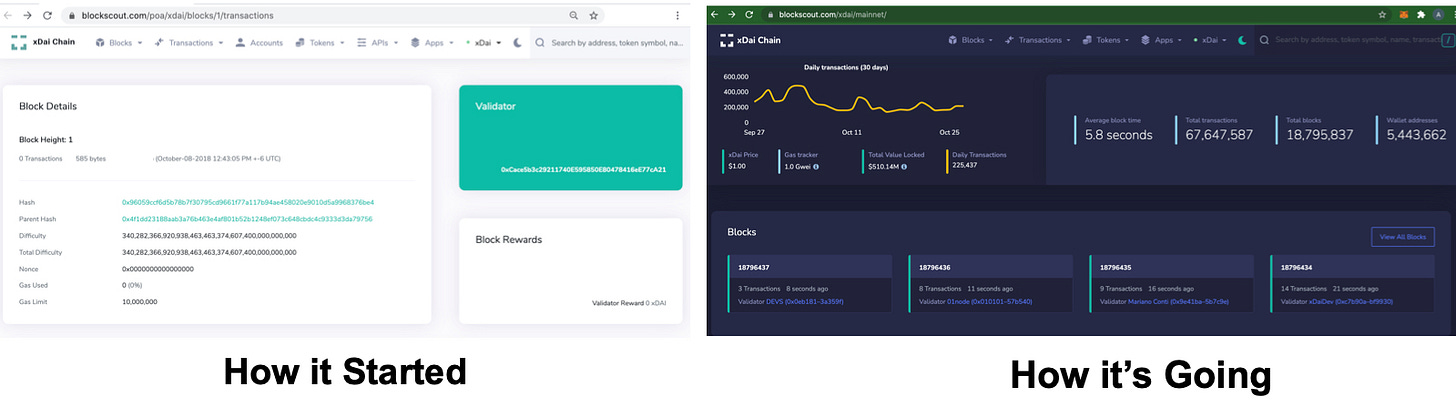Open the browser profile avatar 'A'
This screenshot has height=407, width=1456.
tap(1440, 15)
